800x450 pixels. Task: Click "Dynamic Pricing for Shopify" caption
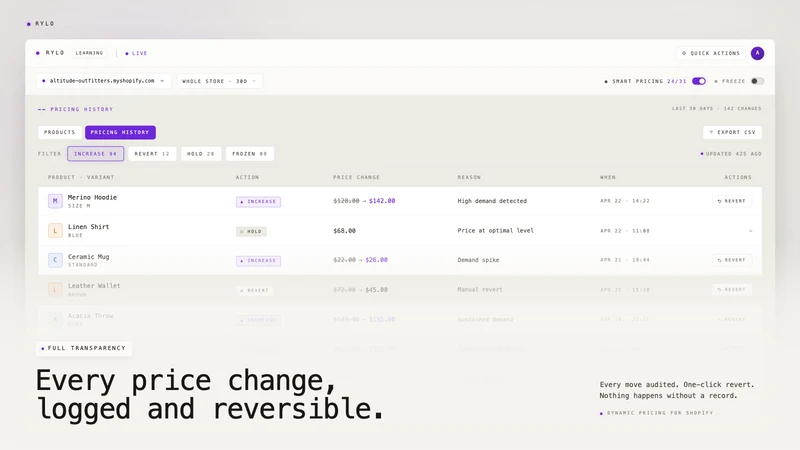pos(657,413)
